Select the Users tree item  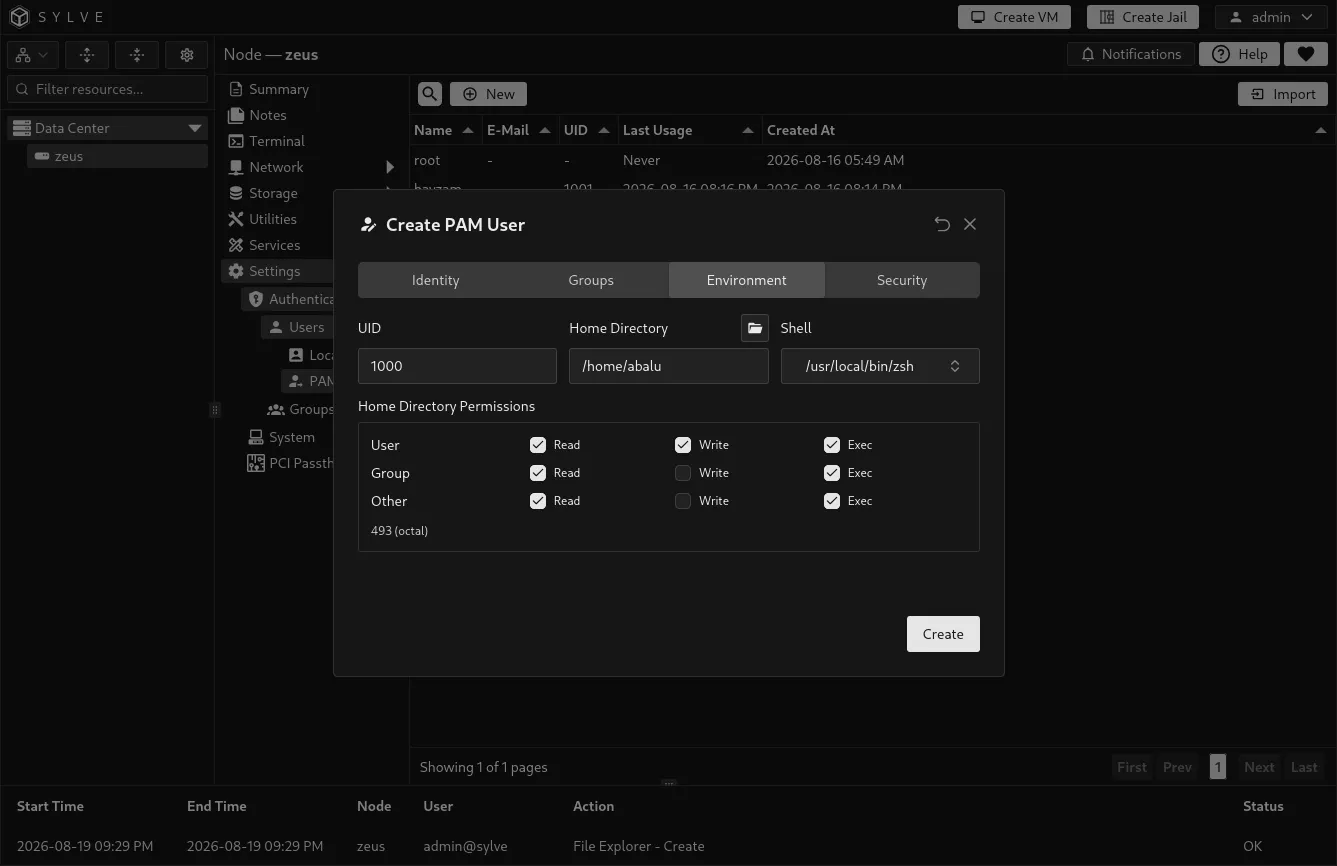[x=297, y=327]
